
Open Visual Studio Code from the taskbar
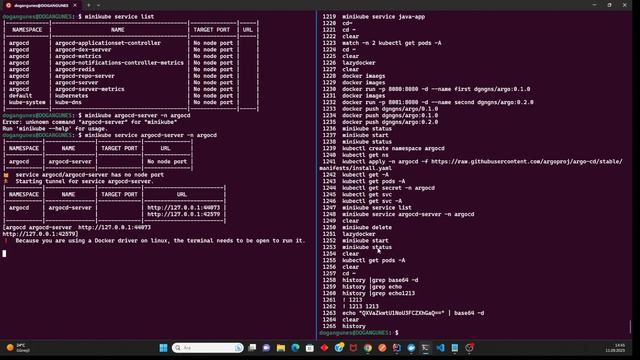[x=440, y=348]
